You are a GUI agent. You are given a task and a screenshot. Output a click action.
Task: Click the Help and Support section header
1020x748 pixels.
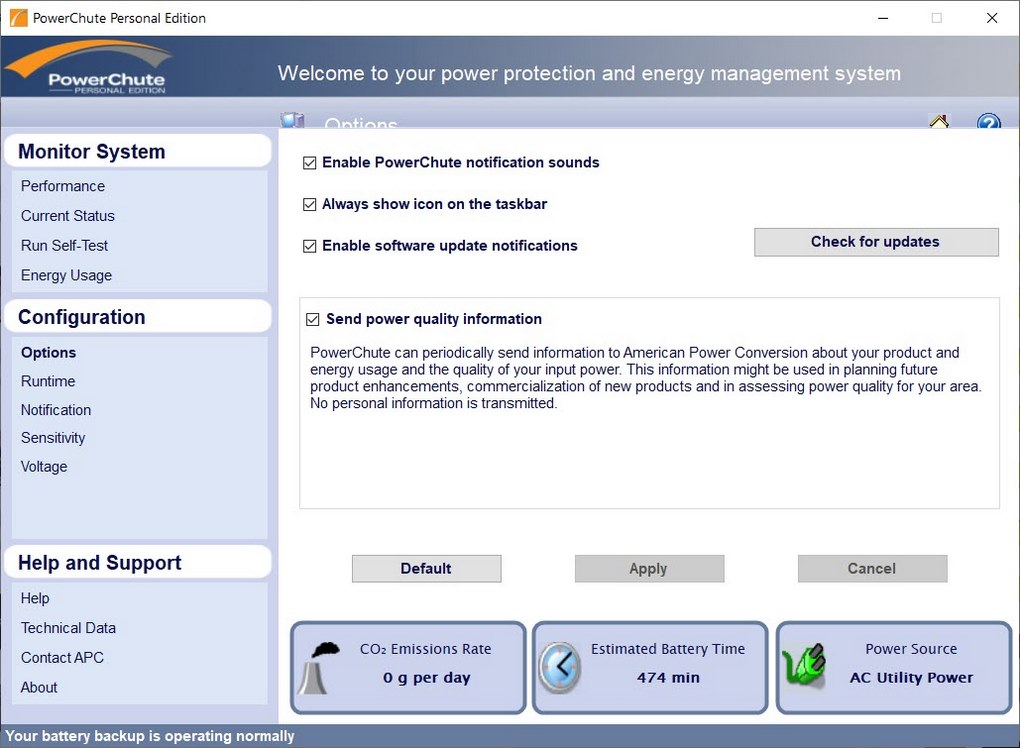[137, 563]
